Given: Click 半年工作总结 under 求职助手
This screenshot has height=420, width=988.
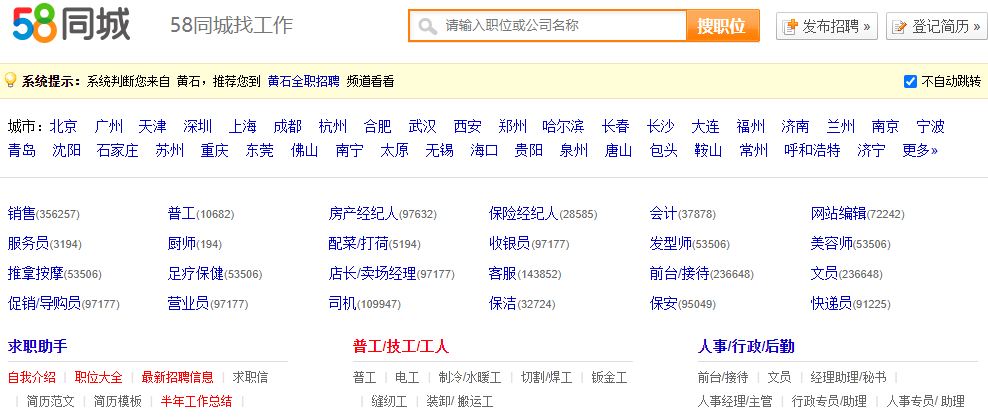Looking at the screenshot, I should (x=196, y=401).
